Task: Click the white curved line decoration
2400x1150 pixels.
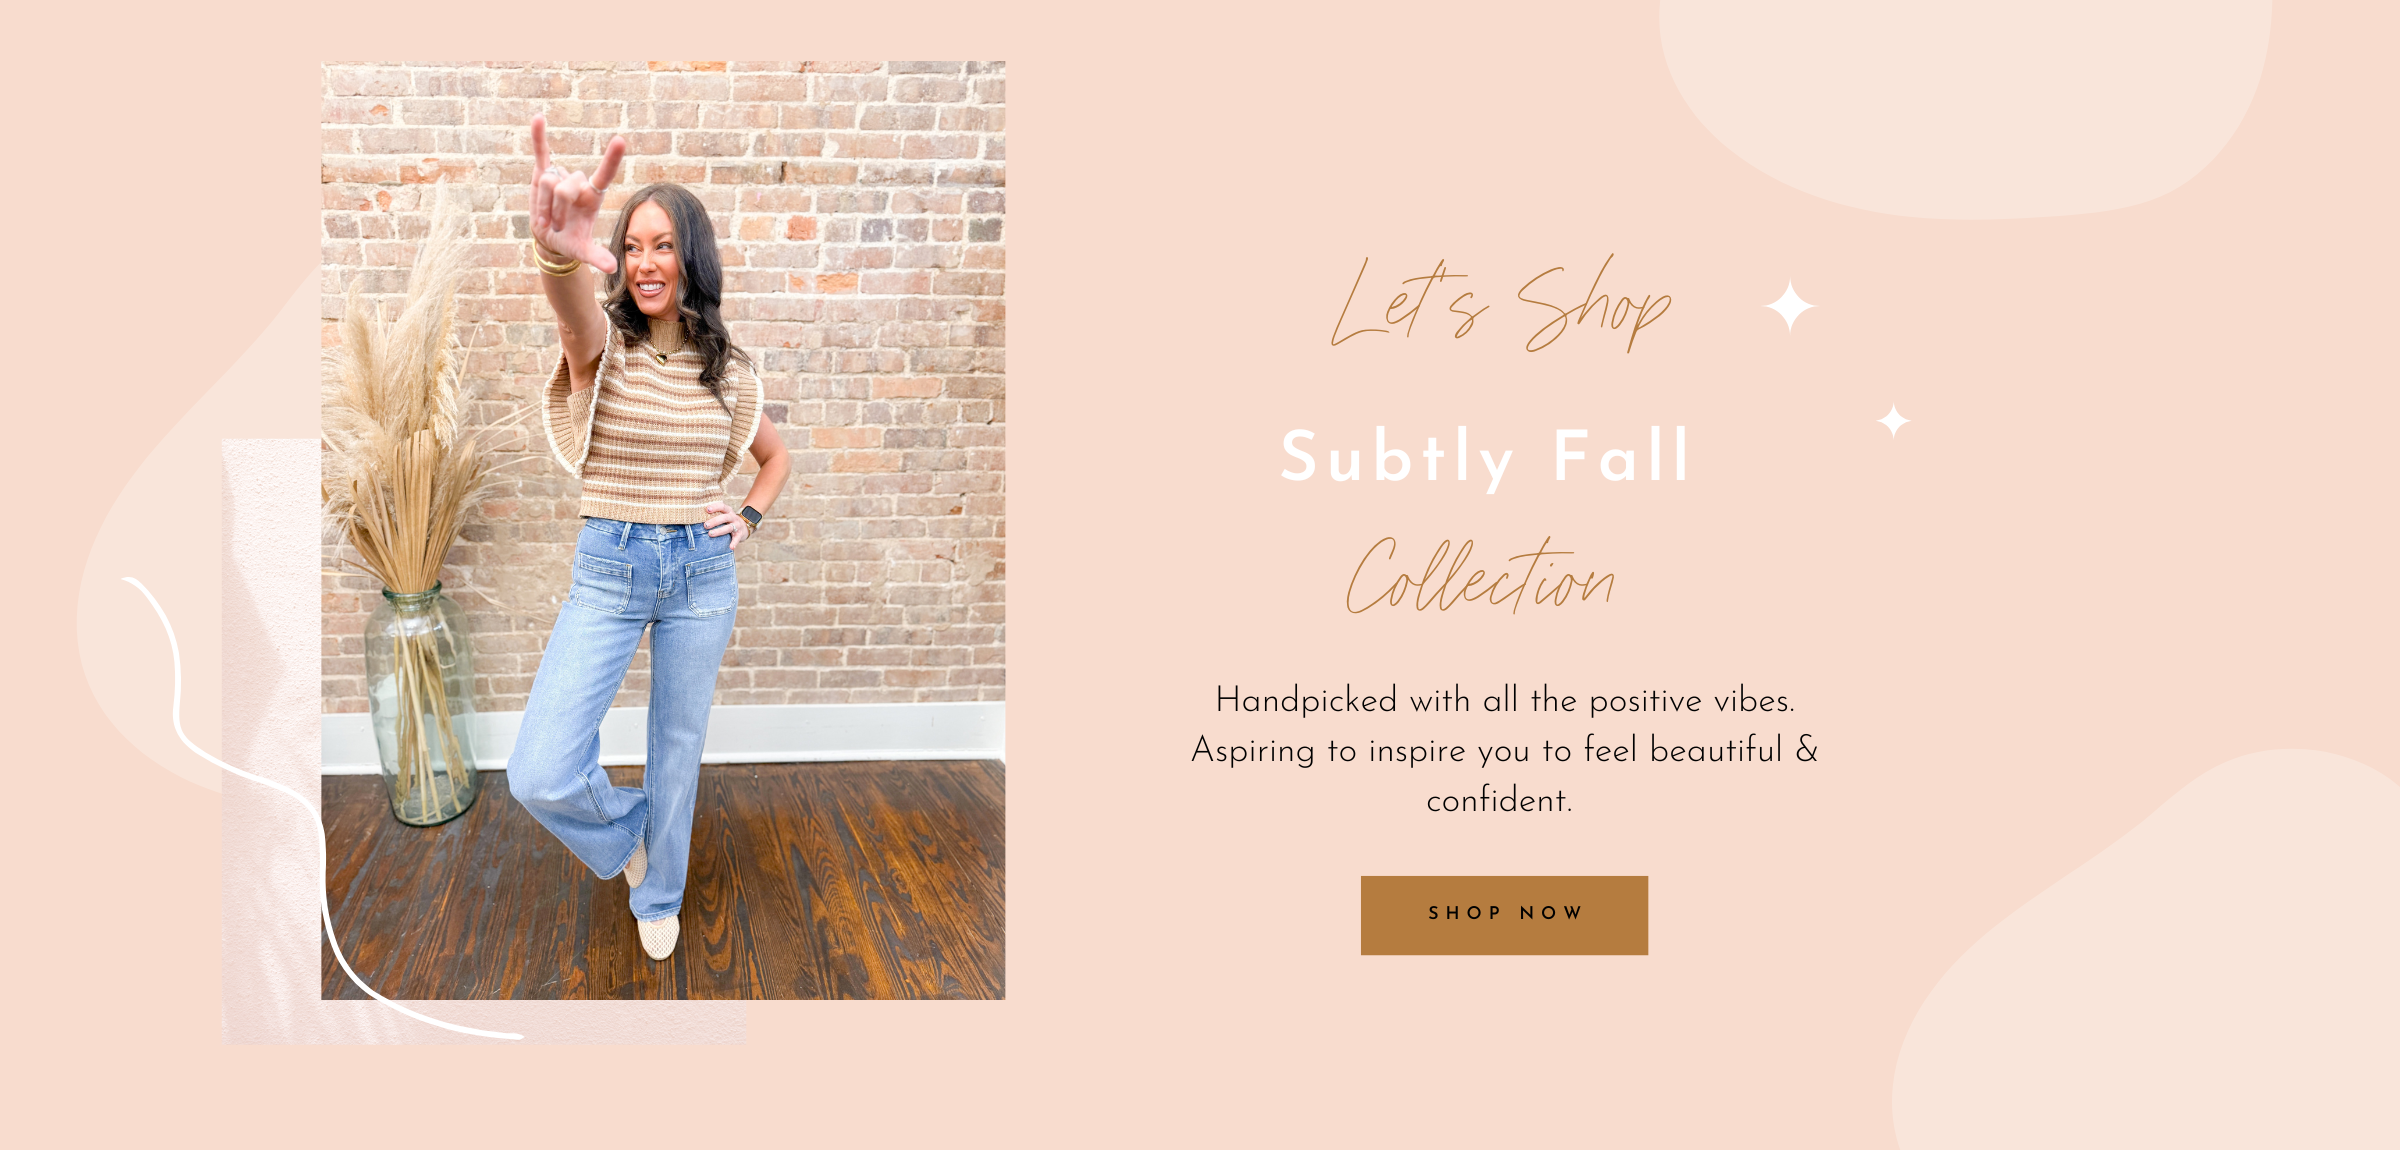Action: [x=270, y=800]
